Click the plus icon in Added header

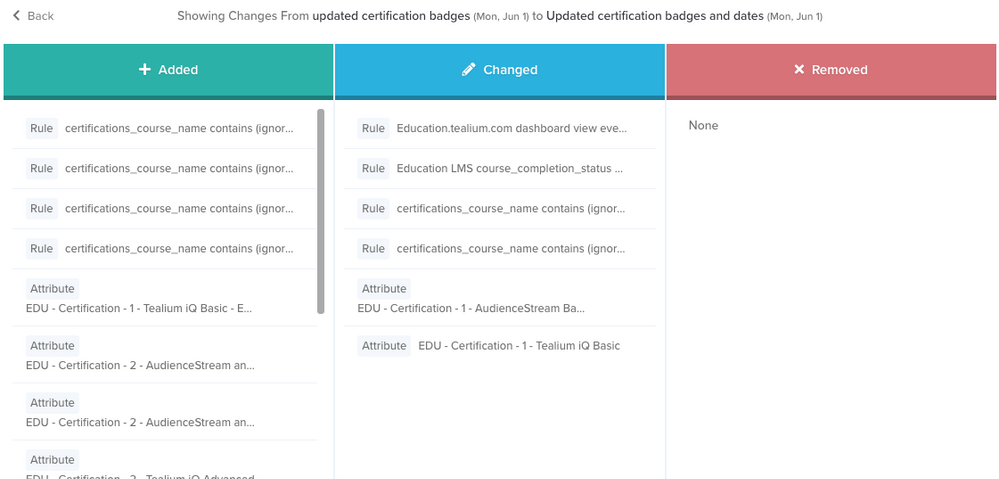click(x=144, y=70)
